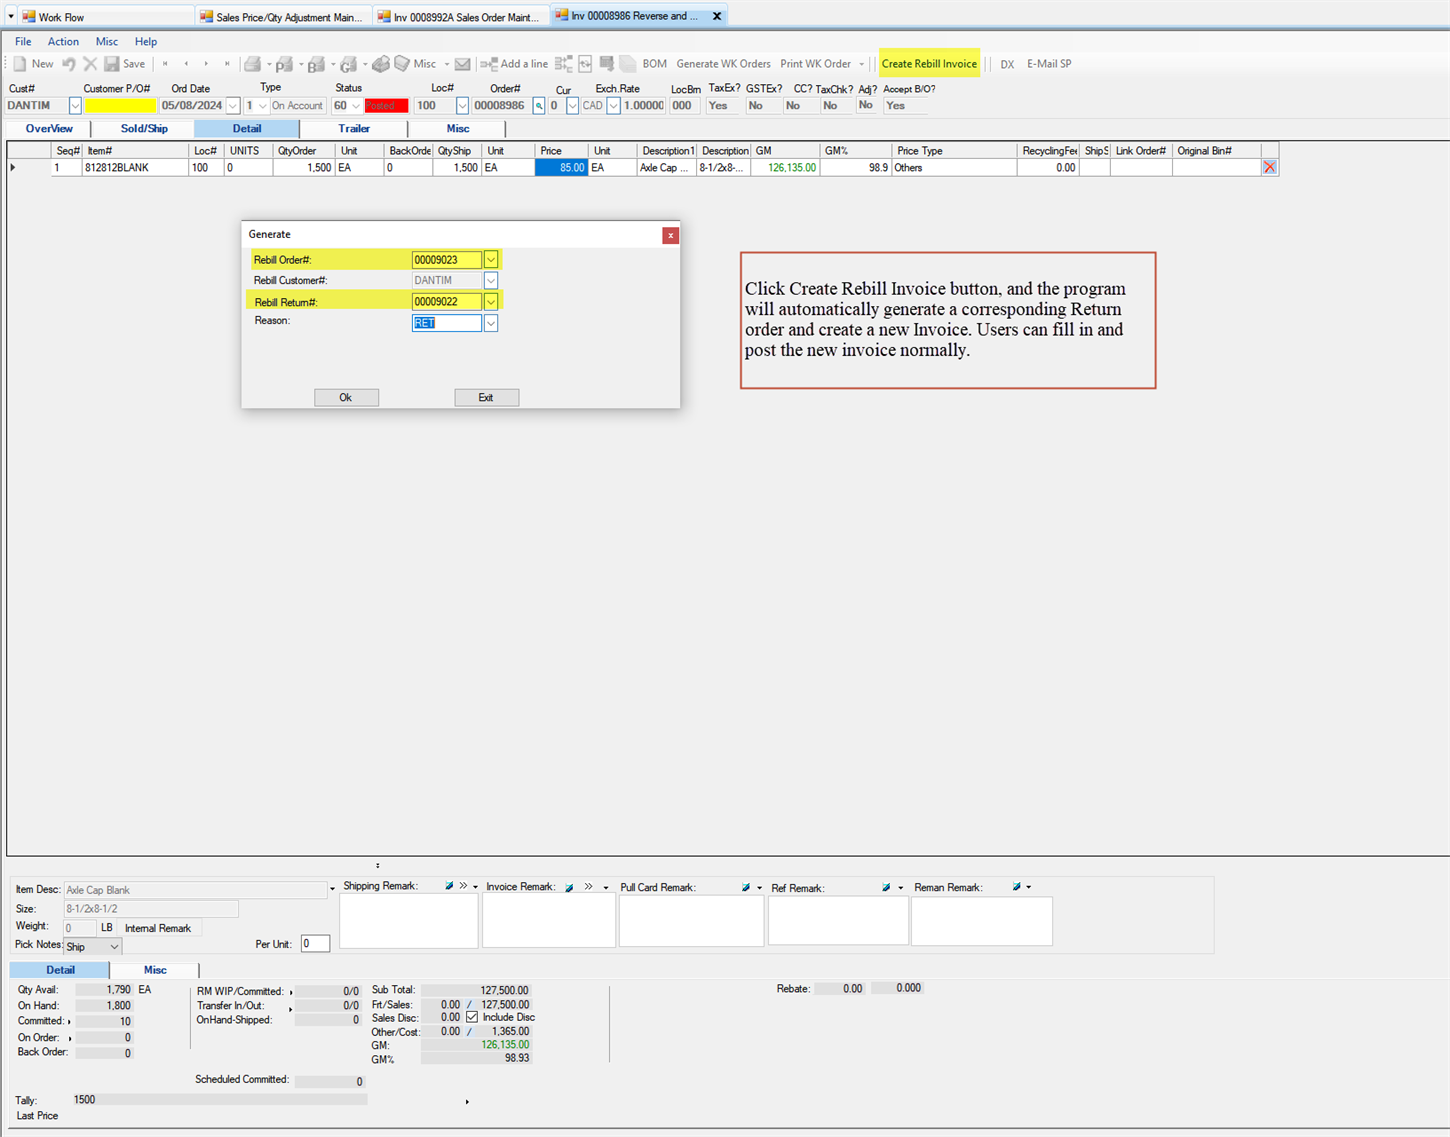The image size is (1450, 1137).
Task: Click the Undo arrow icon
Action: 68,63
